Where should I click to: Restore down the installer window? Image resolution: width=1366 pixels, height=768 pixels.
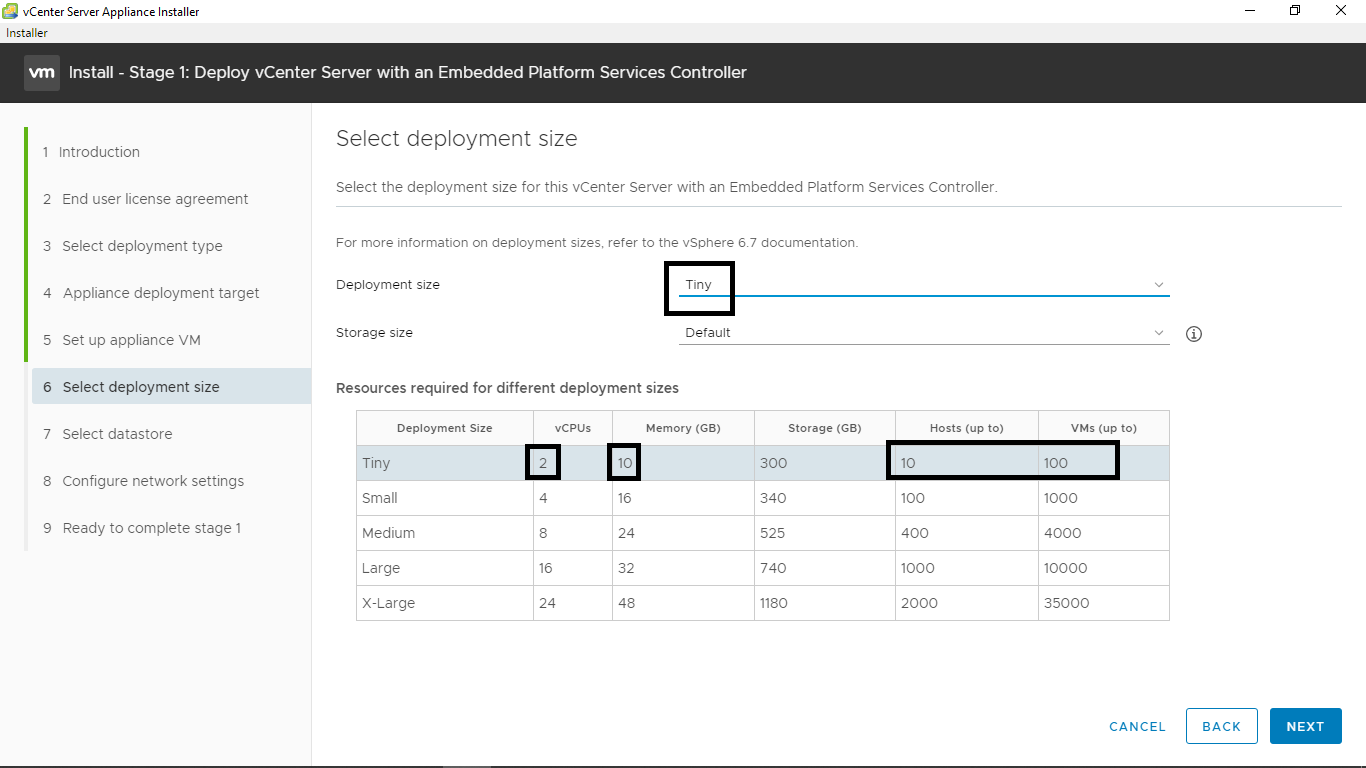pyautogui.click(x=1295, y=11)
